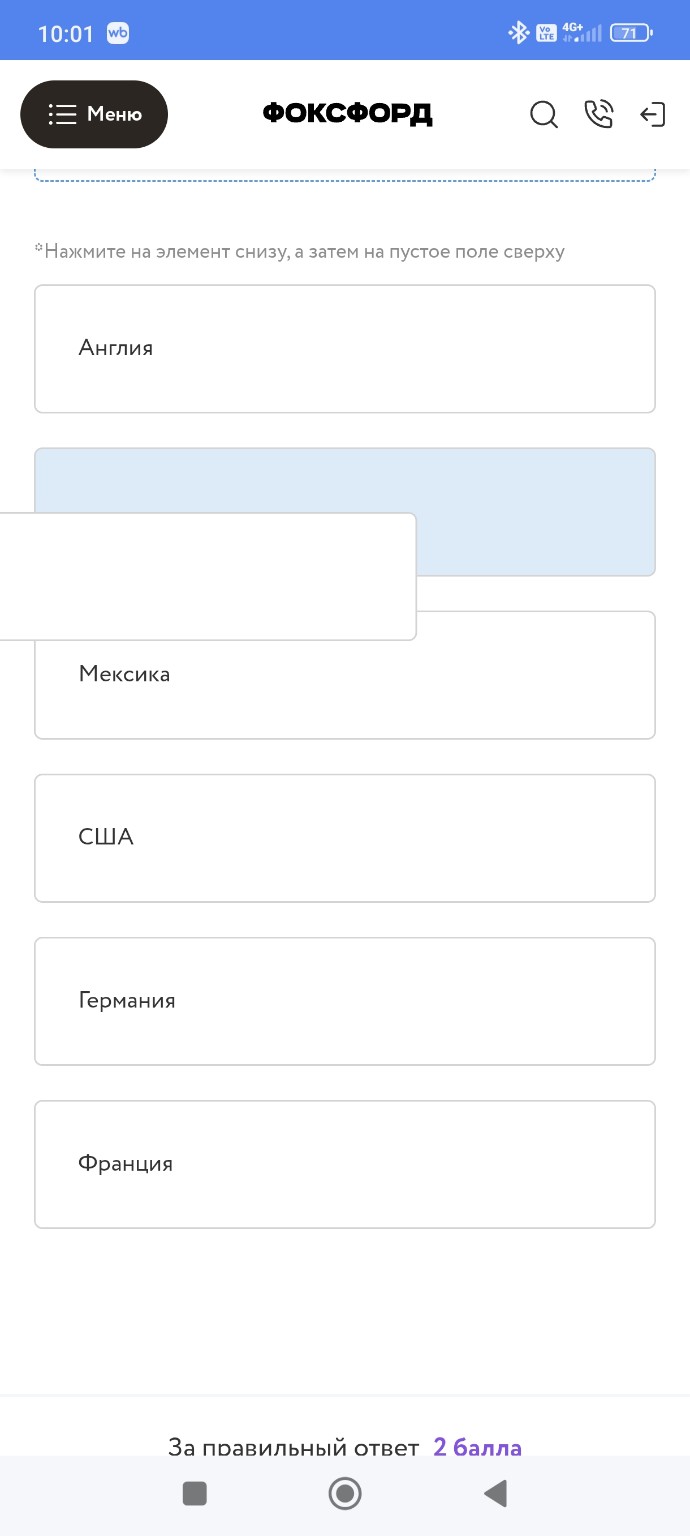Open the search with the magnifier icon
Viewport: 690px width, 1536px height.
click(x=544, y=114)
